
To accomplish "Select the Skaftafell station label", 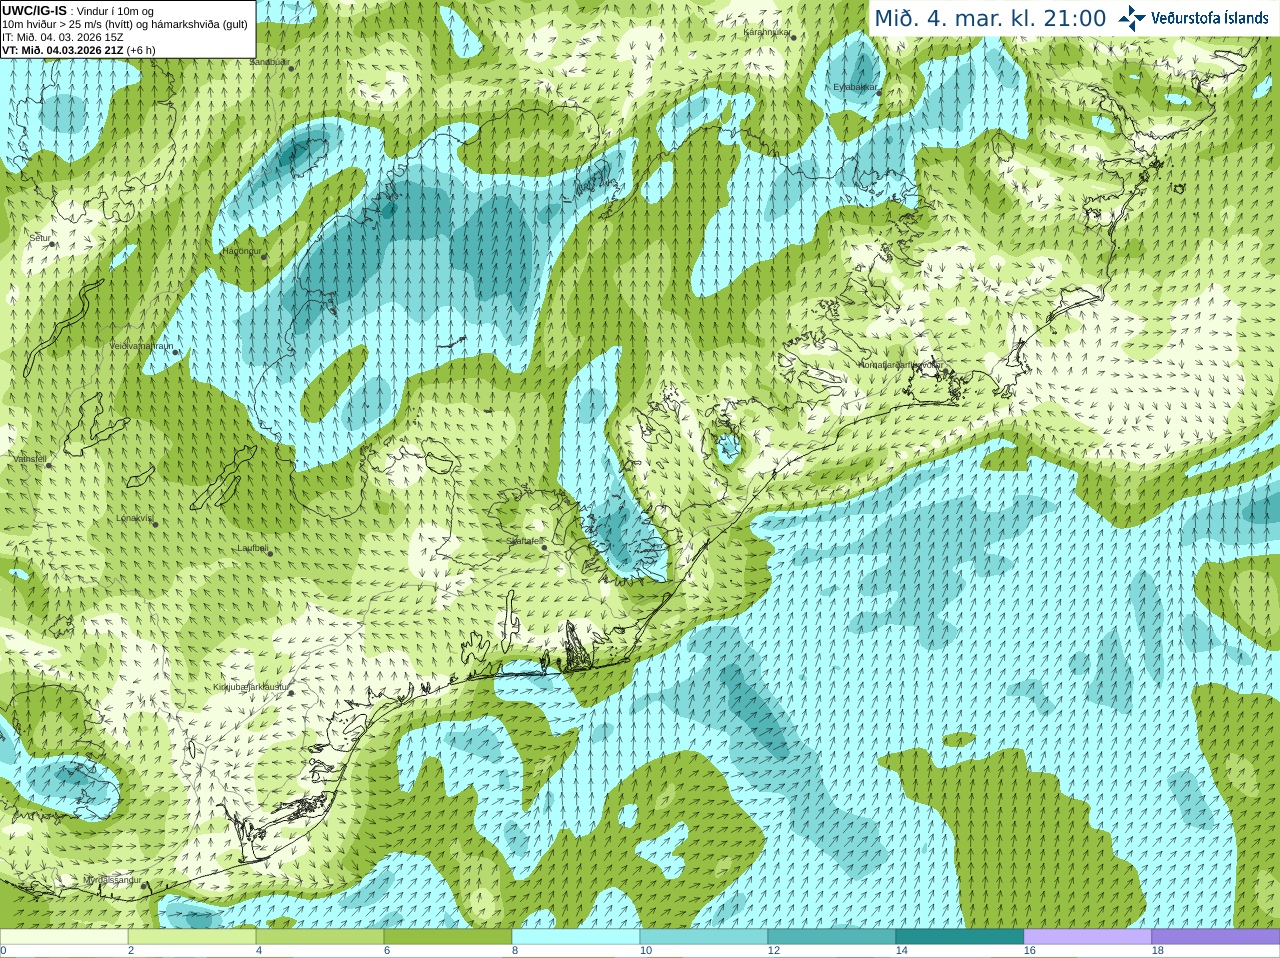I will 525,541.
